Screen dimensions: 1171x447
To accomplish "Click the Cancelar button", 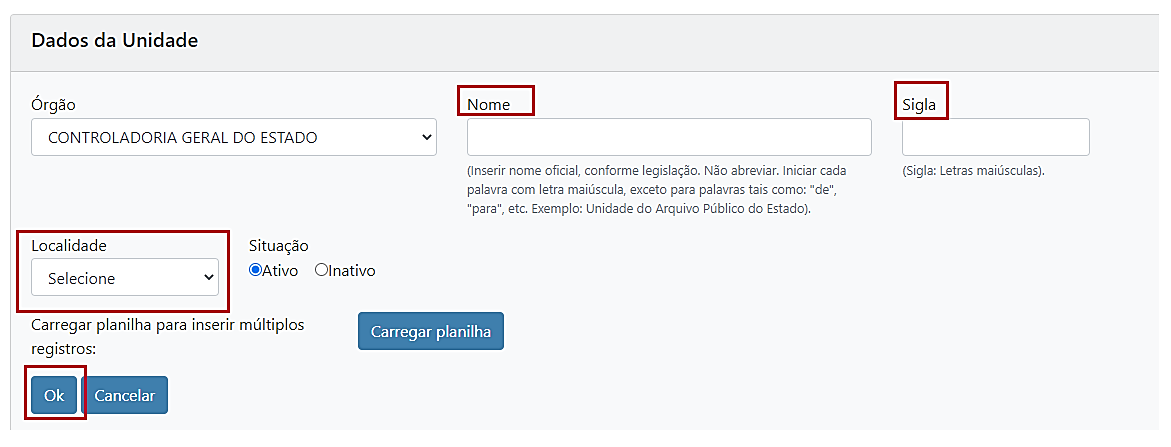I will [x=125, y=395].
